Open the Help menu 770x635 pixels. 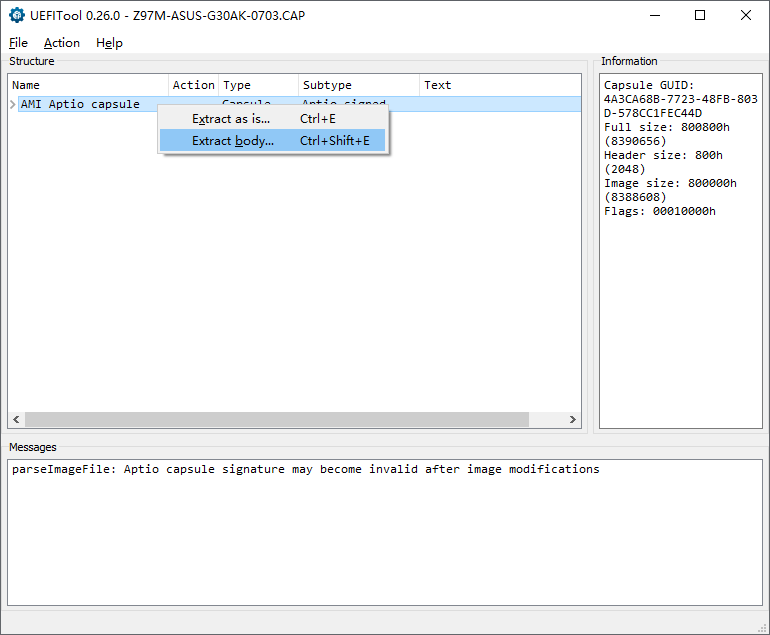pyautogui.click(x=109, y=43)
